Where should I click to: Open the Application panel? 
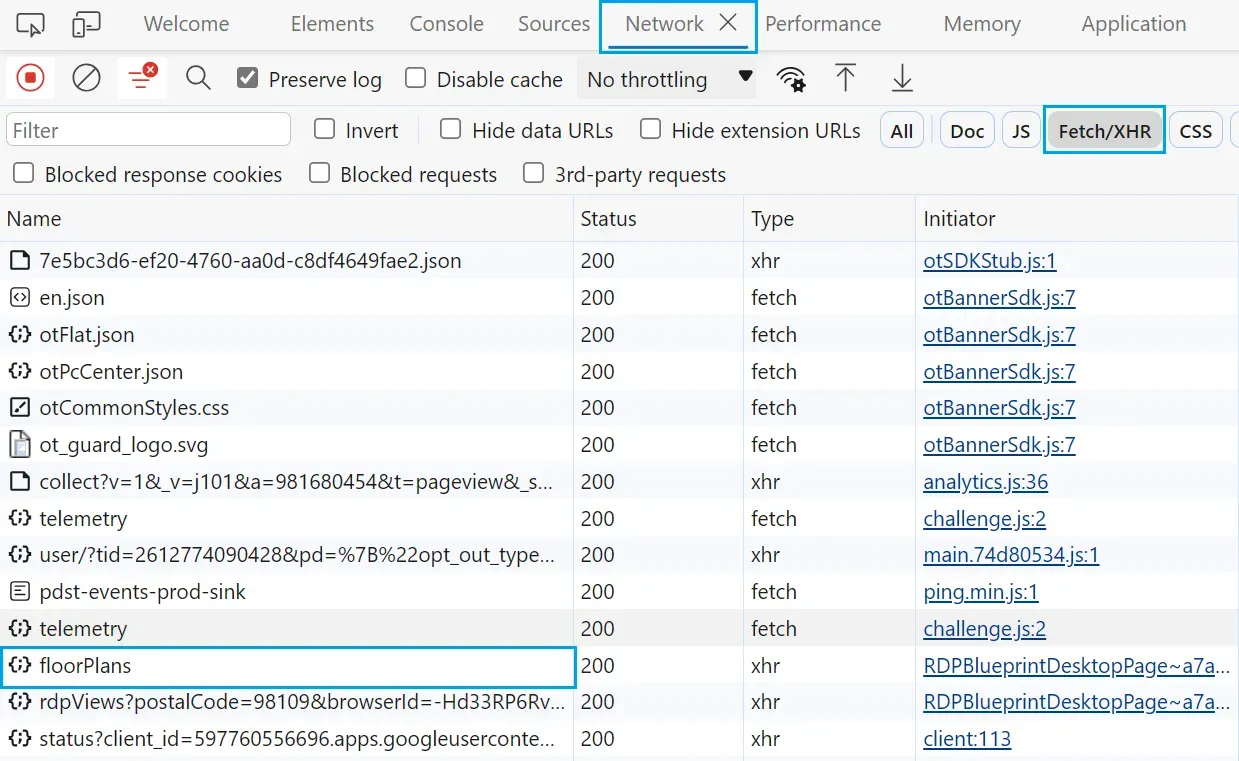coord(1132,23)
